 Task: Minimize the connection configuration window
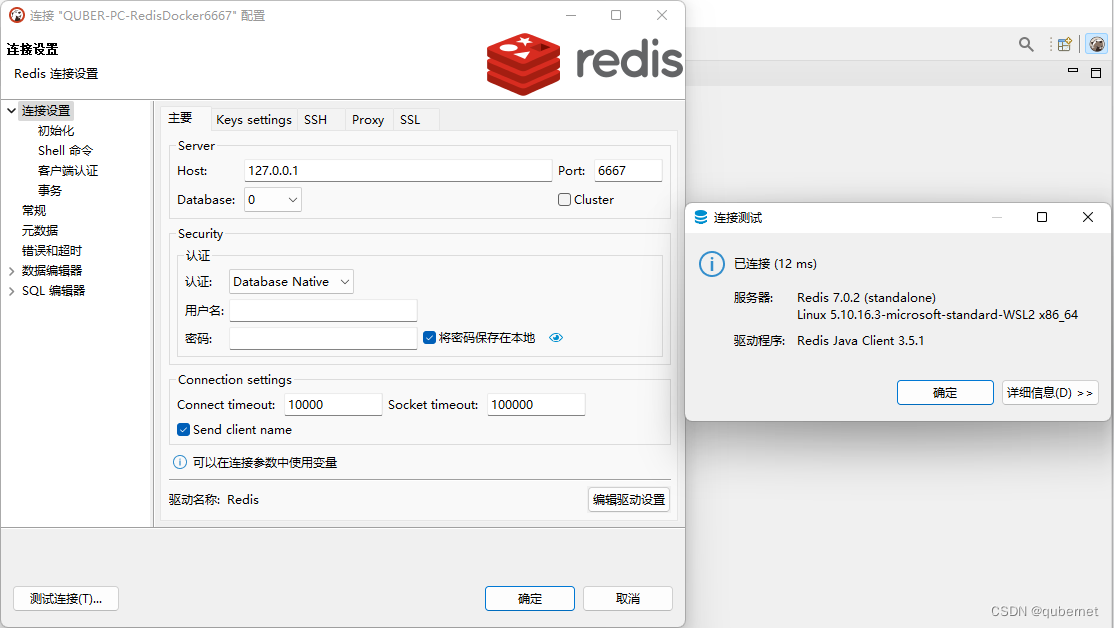coord(570,15)
